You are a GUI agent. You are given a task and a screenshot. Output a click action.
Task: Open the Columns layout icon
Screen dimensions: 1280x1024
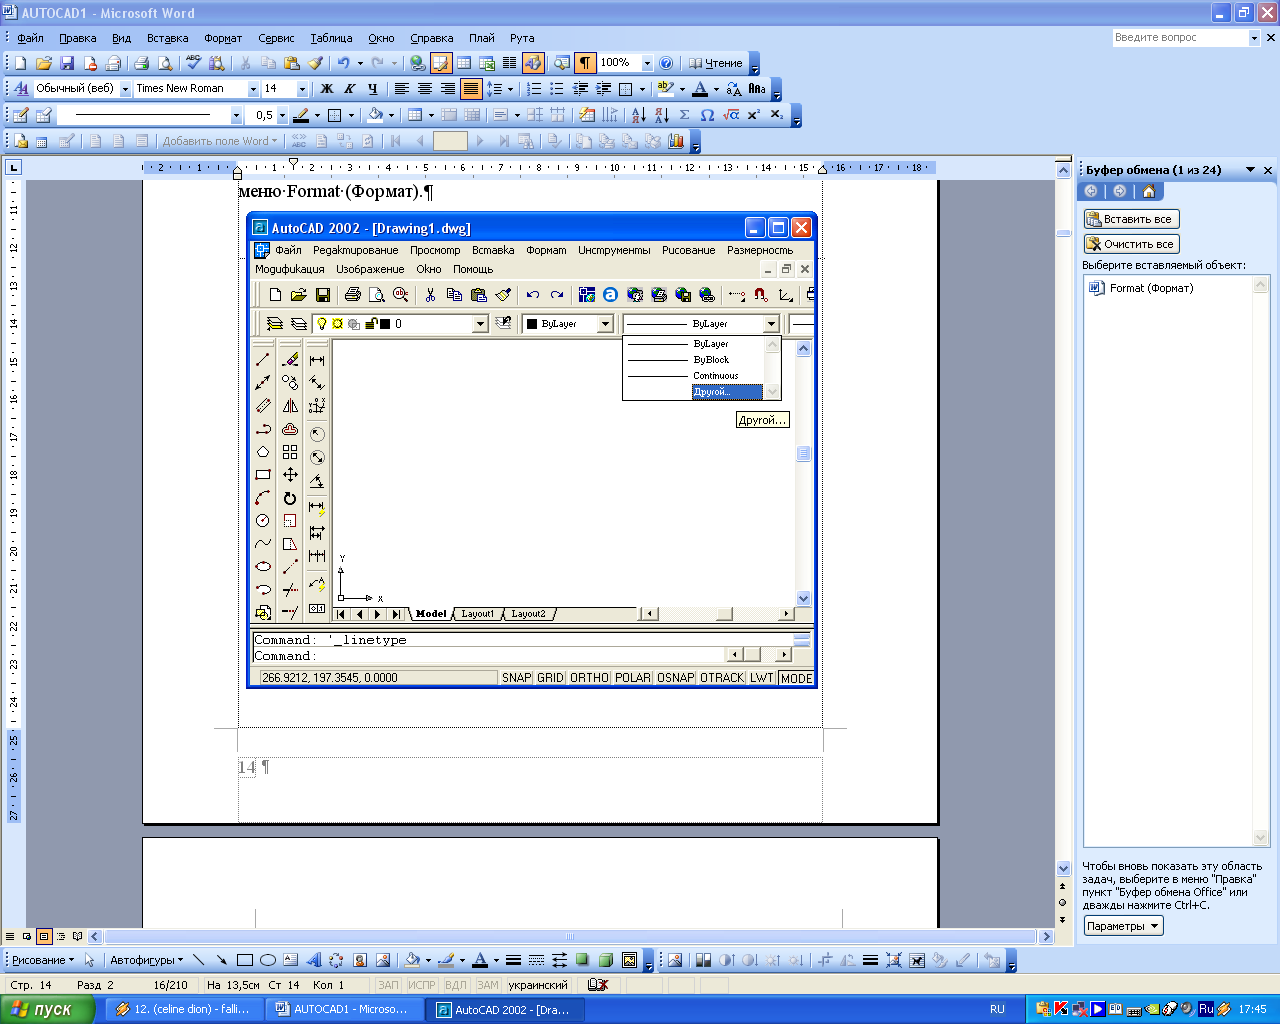[x=509, y=63]
